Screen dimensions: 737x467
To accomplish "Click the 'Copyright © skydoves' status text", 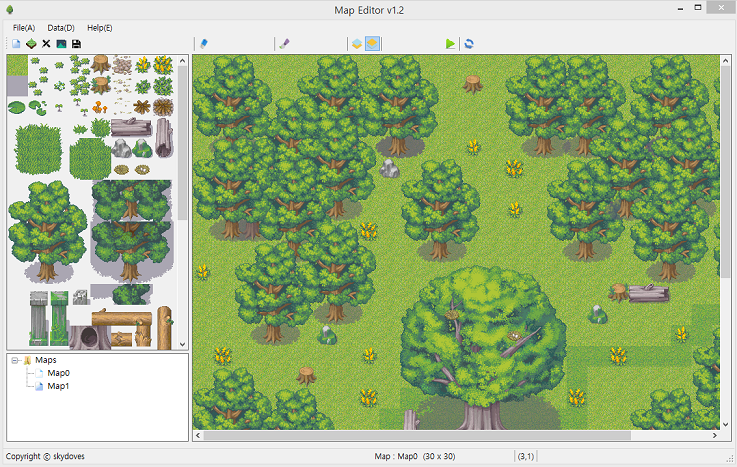I will click(x=45, y=456).
